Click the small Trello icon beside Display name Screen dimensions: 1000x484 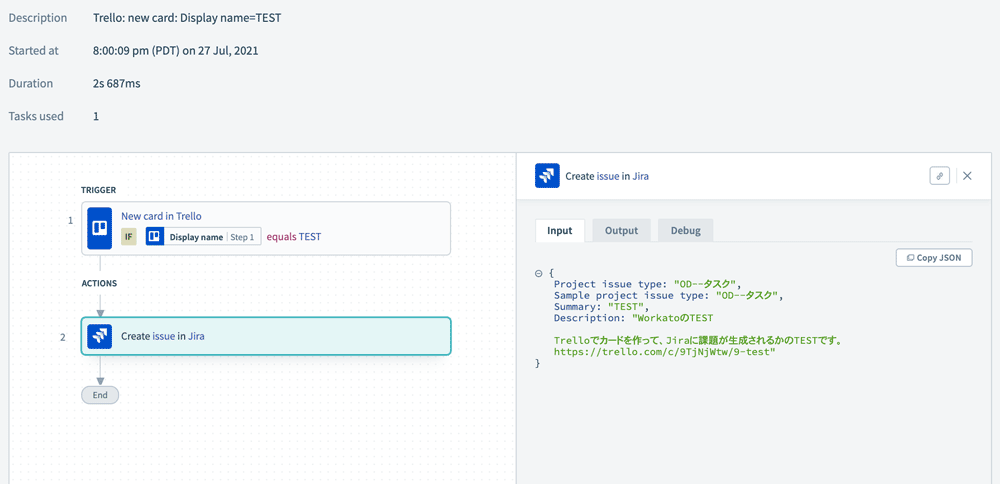154,237
